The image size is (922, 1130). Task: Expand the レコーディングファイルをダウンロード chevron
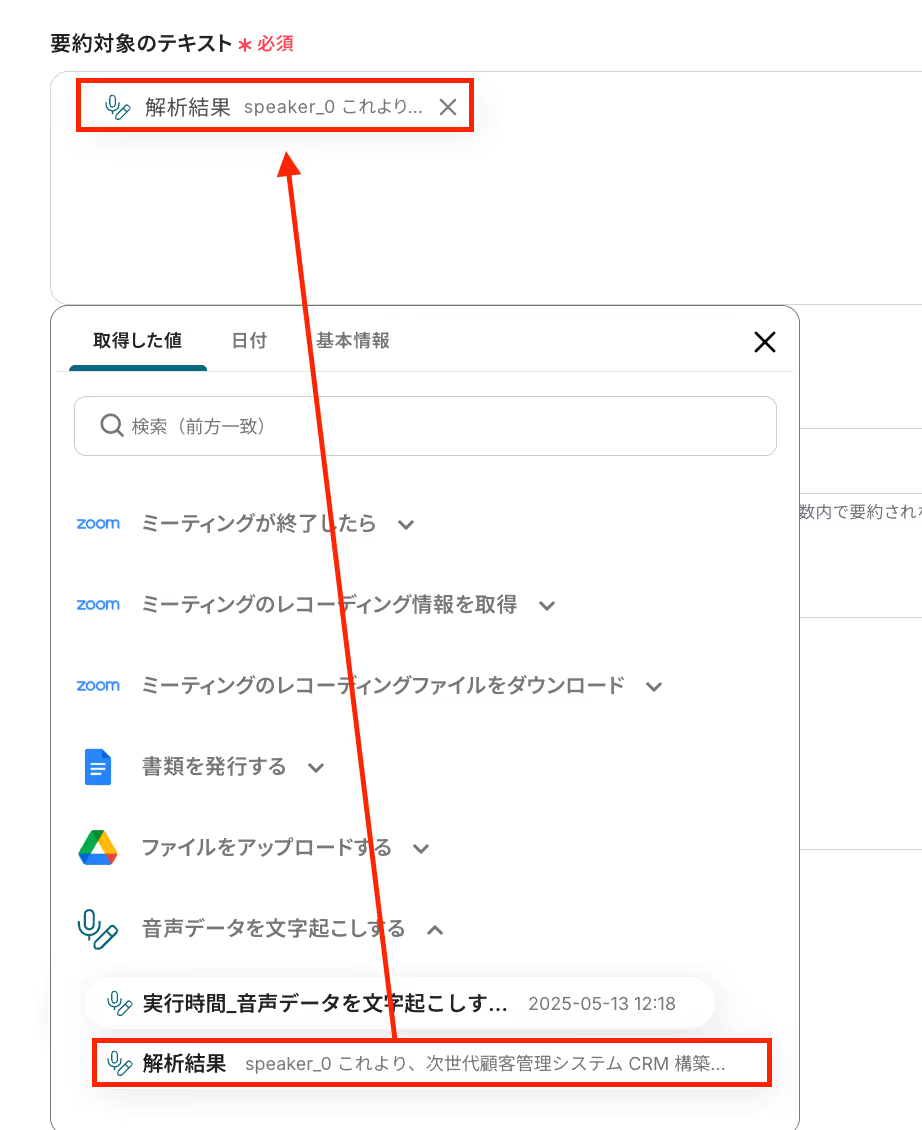(x=654, y=686)
